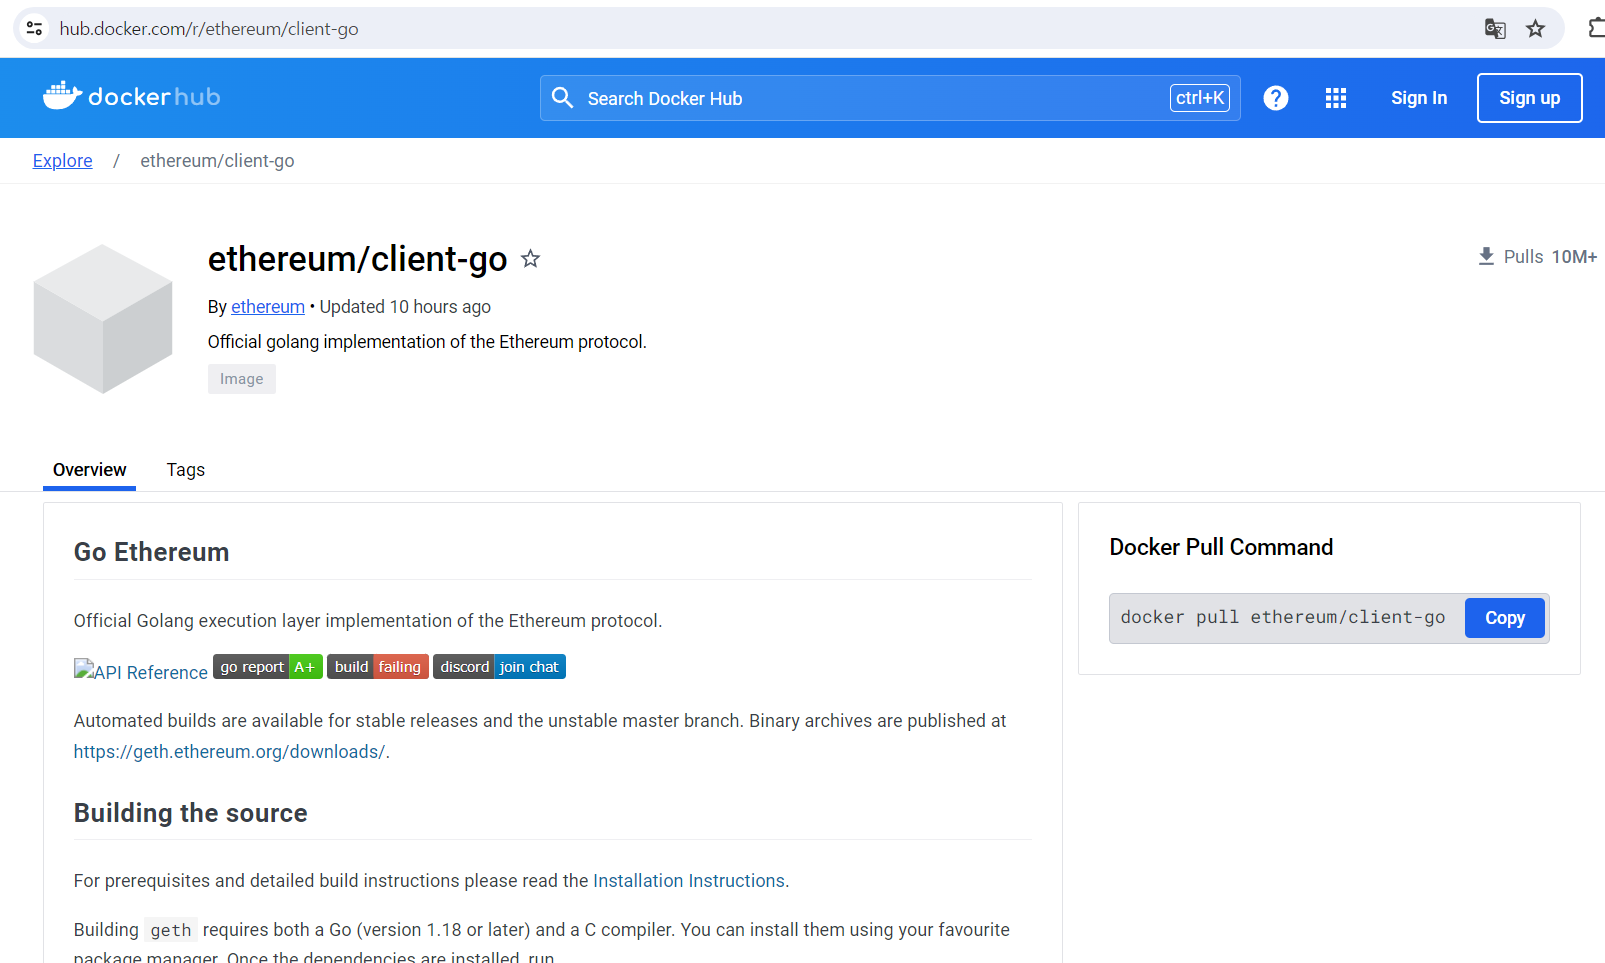Screen dimensions: 1605x963
Task: Focus the Search Docker Hub field
Action: (890, 98)
